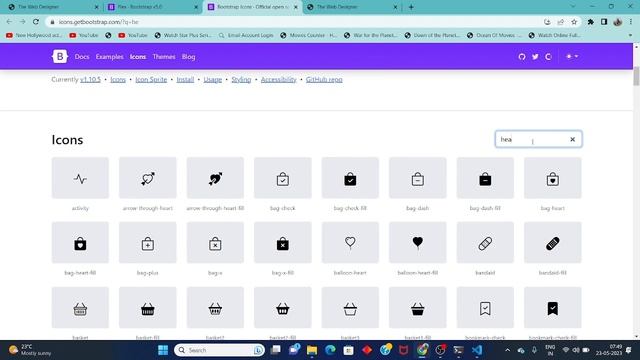This screenshot has height=360, width=640.
Task: Pick the bag-heart icon
Action: point(553,178)
